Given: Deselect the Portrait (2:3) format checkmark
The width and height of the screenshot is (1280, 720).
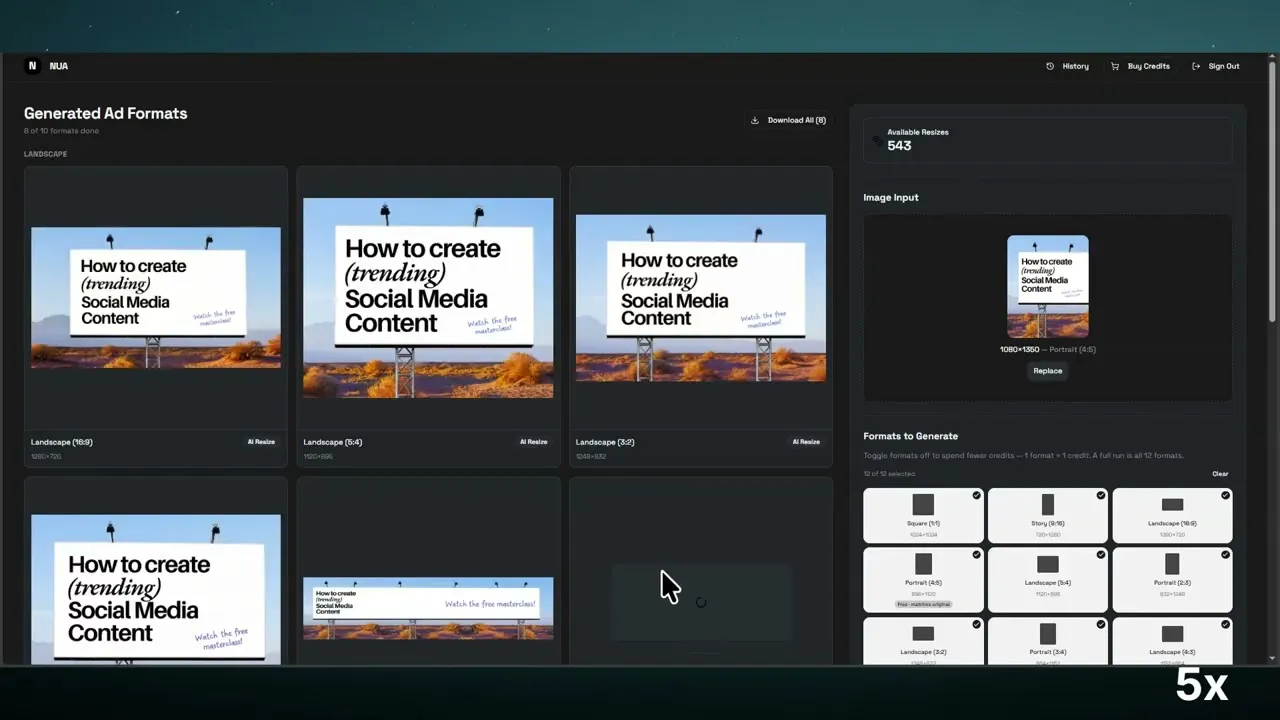Looking at the screenshot, I should (x=1225, y=554).
